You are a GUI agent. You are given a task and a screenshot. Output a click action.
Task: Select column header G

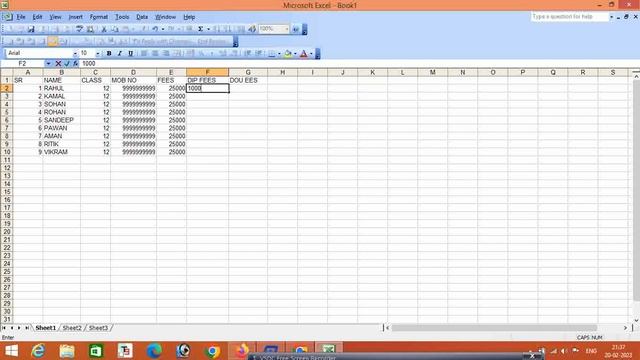[x=248, y=72]
